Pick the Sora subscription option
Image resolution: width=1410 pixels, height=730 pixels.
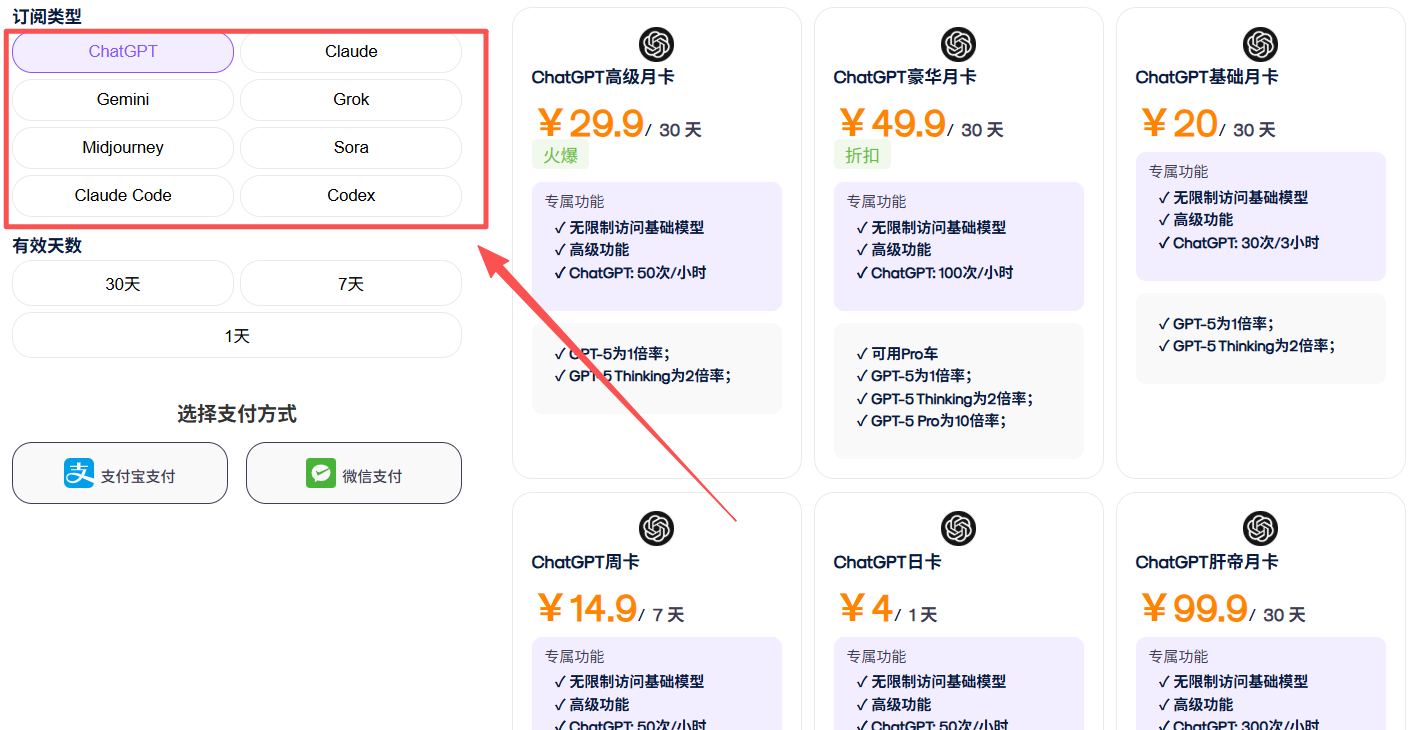351,148
